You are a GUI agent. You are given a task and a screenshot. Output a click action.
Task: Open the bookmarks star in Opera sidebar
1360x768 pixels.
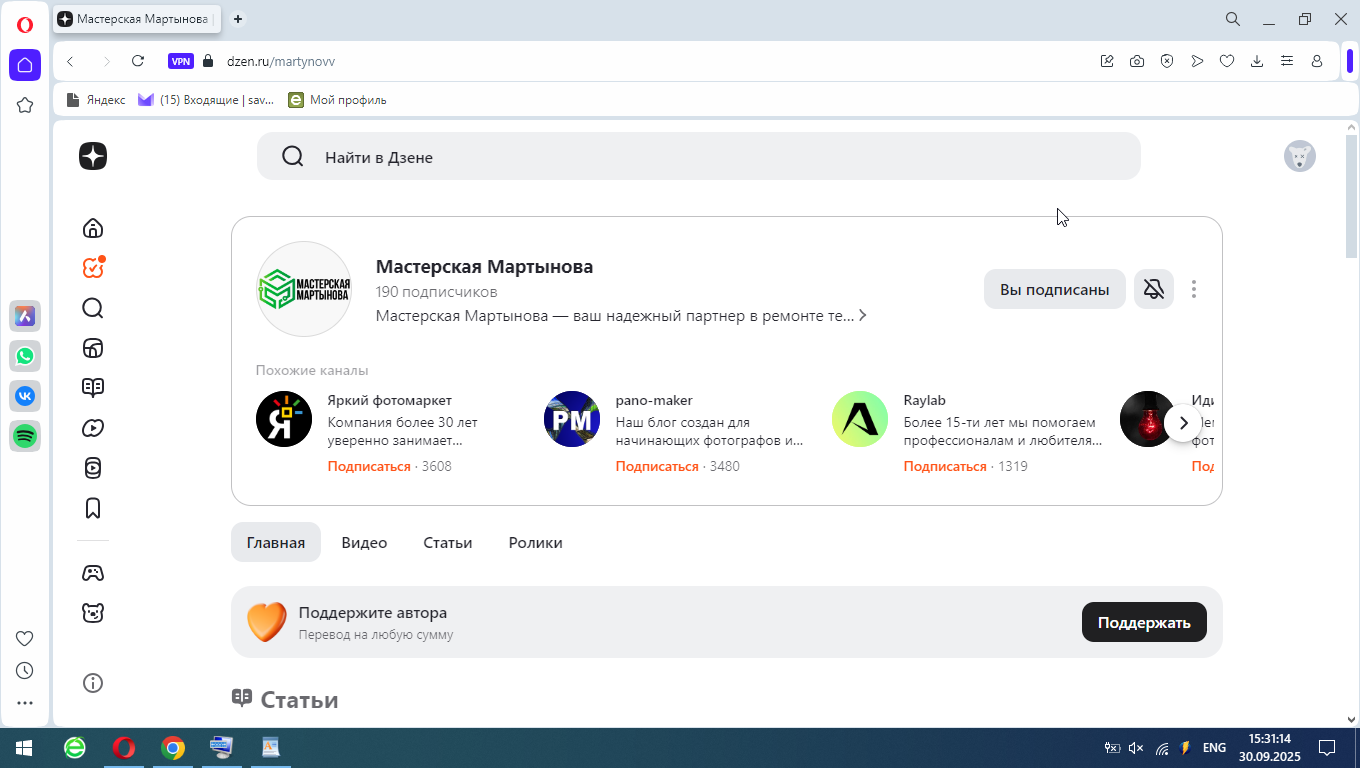25,105
